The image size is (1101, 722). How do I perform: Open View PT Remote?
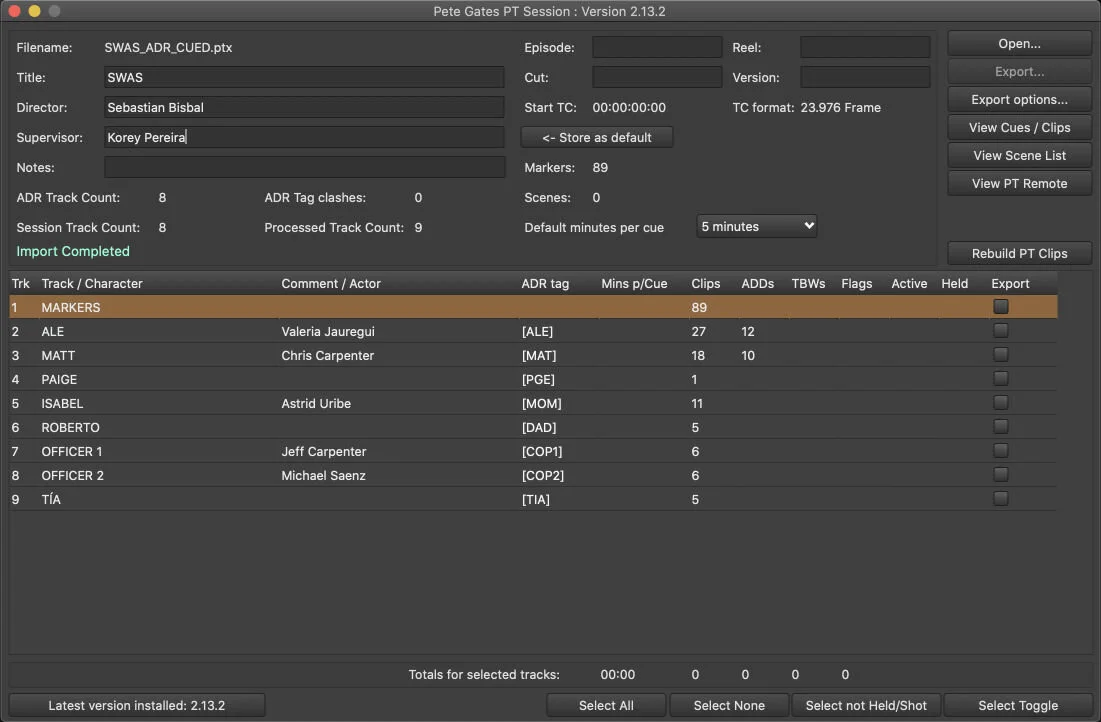[1019, 183]
